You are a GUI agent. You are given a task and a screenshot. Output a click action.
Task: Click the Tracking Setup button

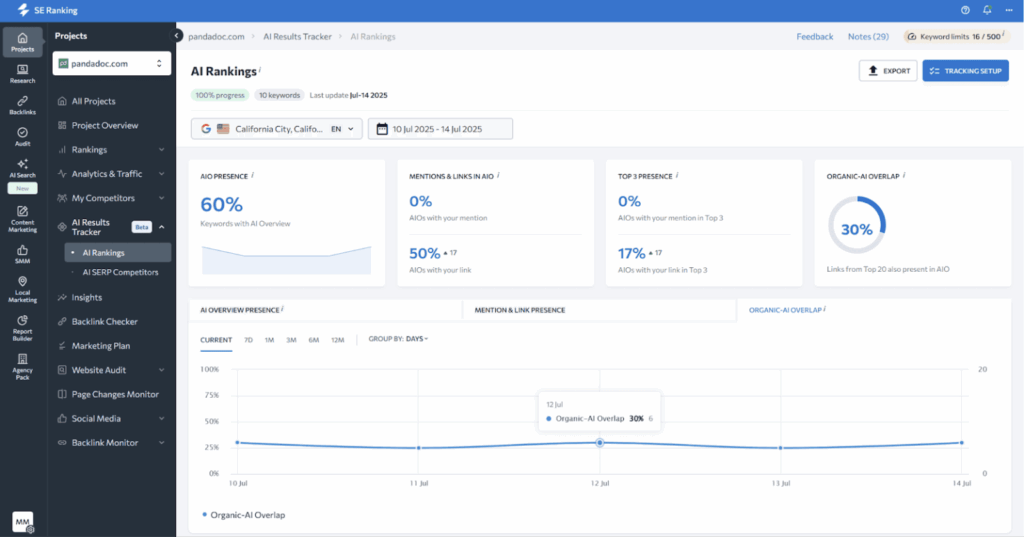(x=965, y=71)
